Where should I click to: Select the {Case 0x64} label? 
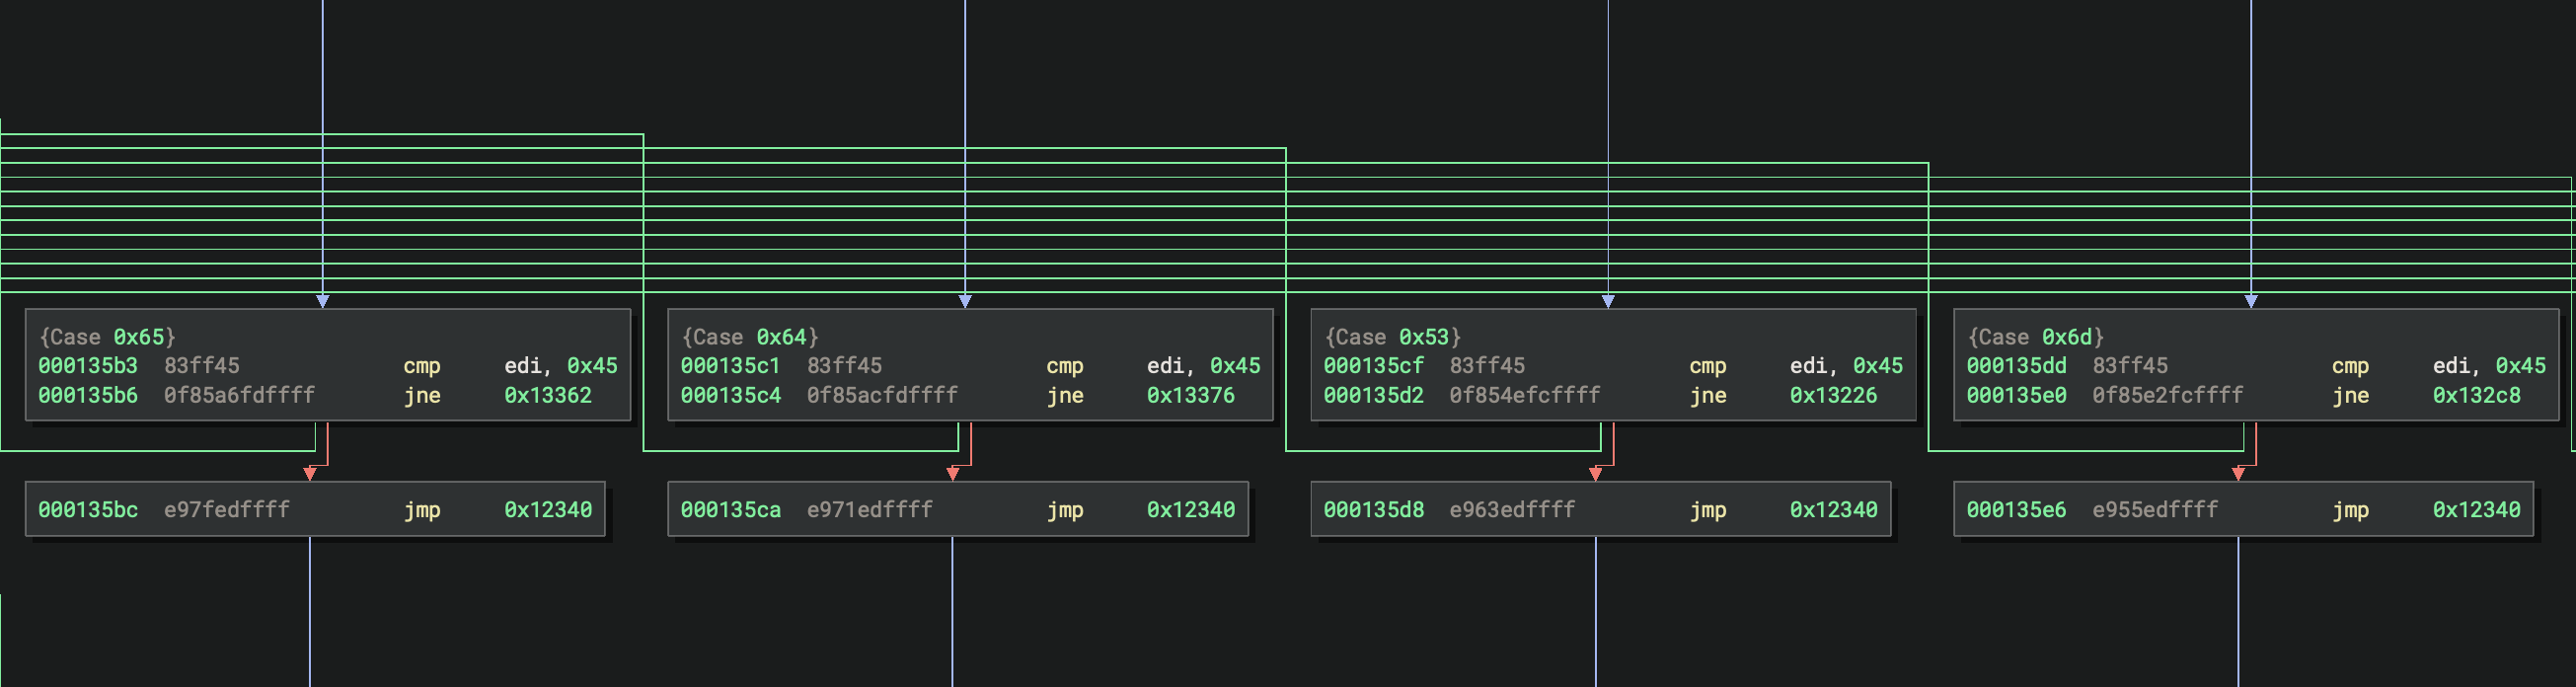click(x=750, y=337)
